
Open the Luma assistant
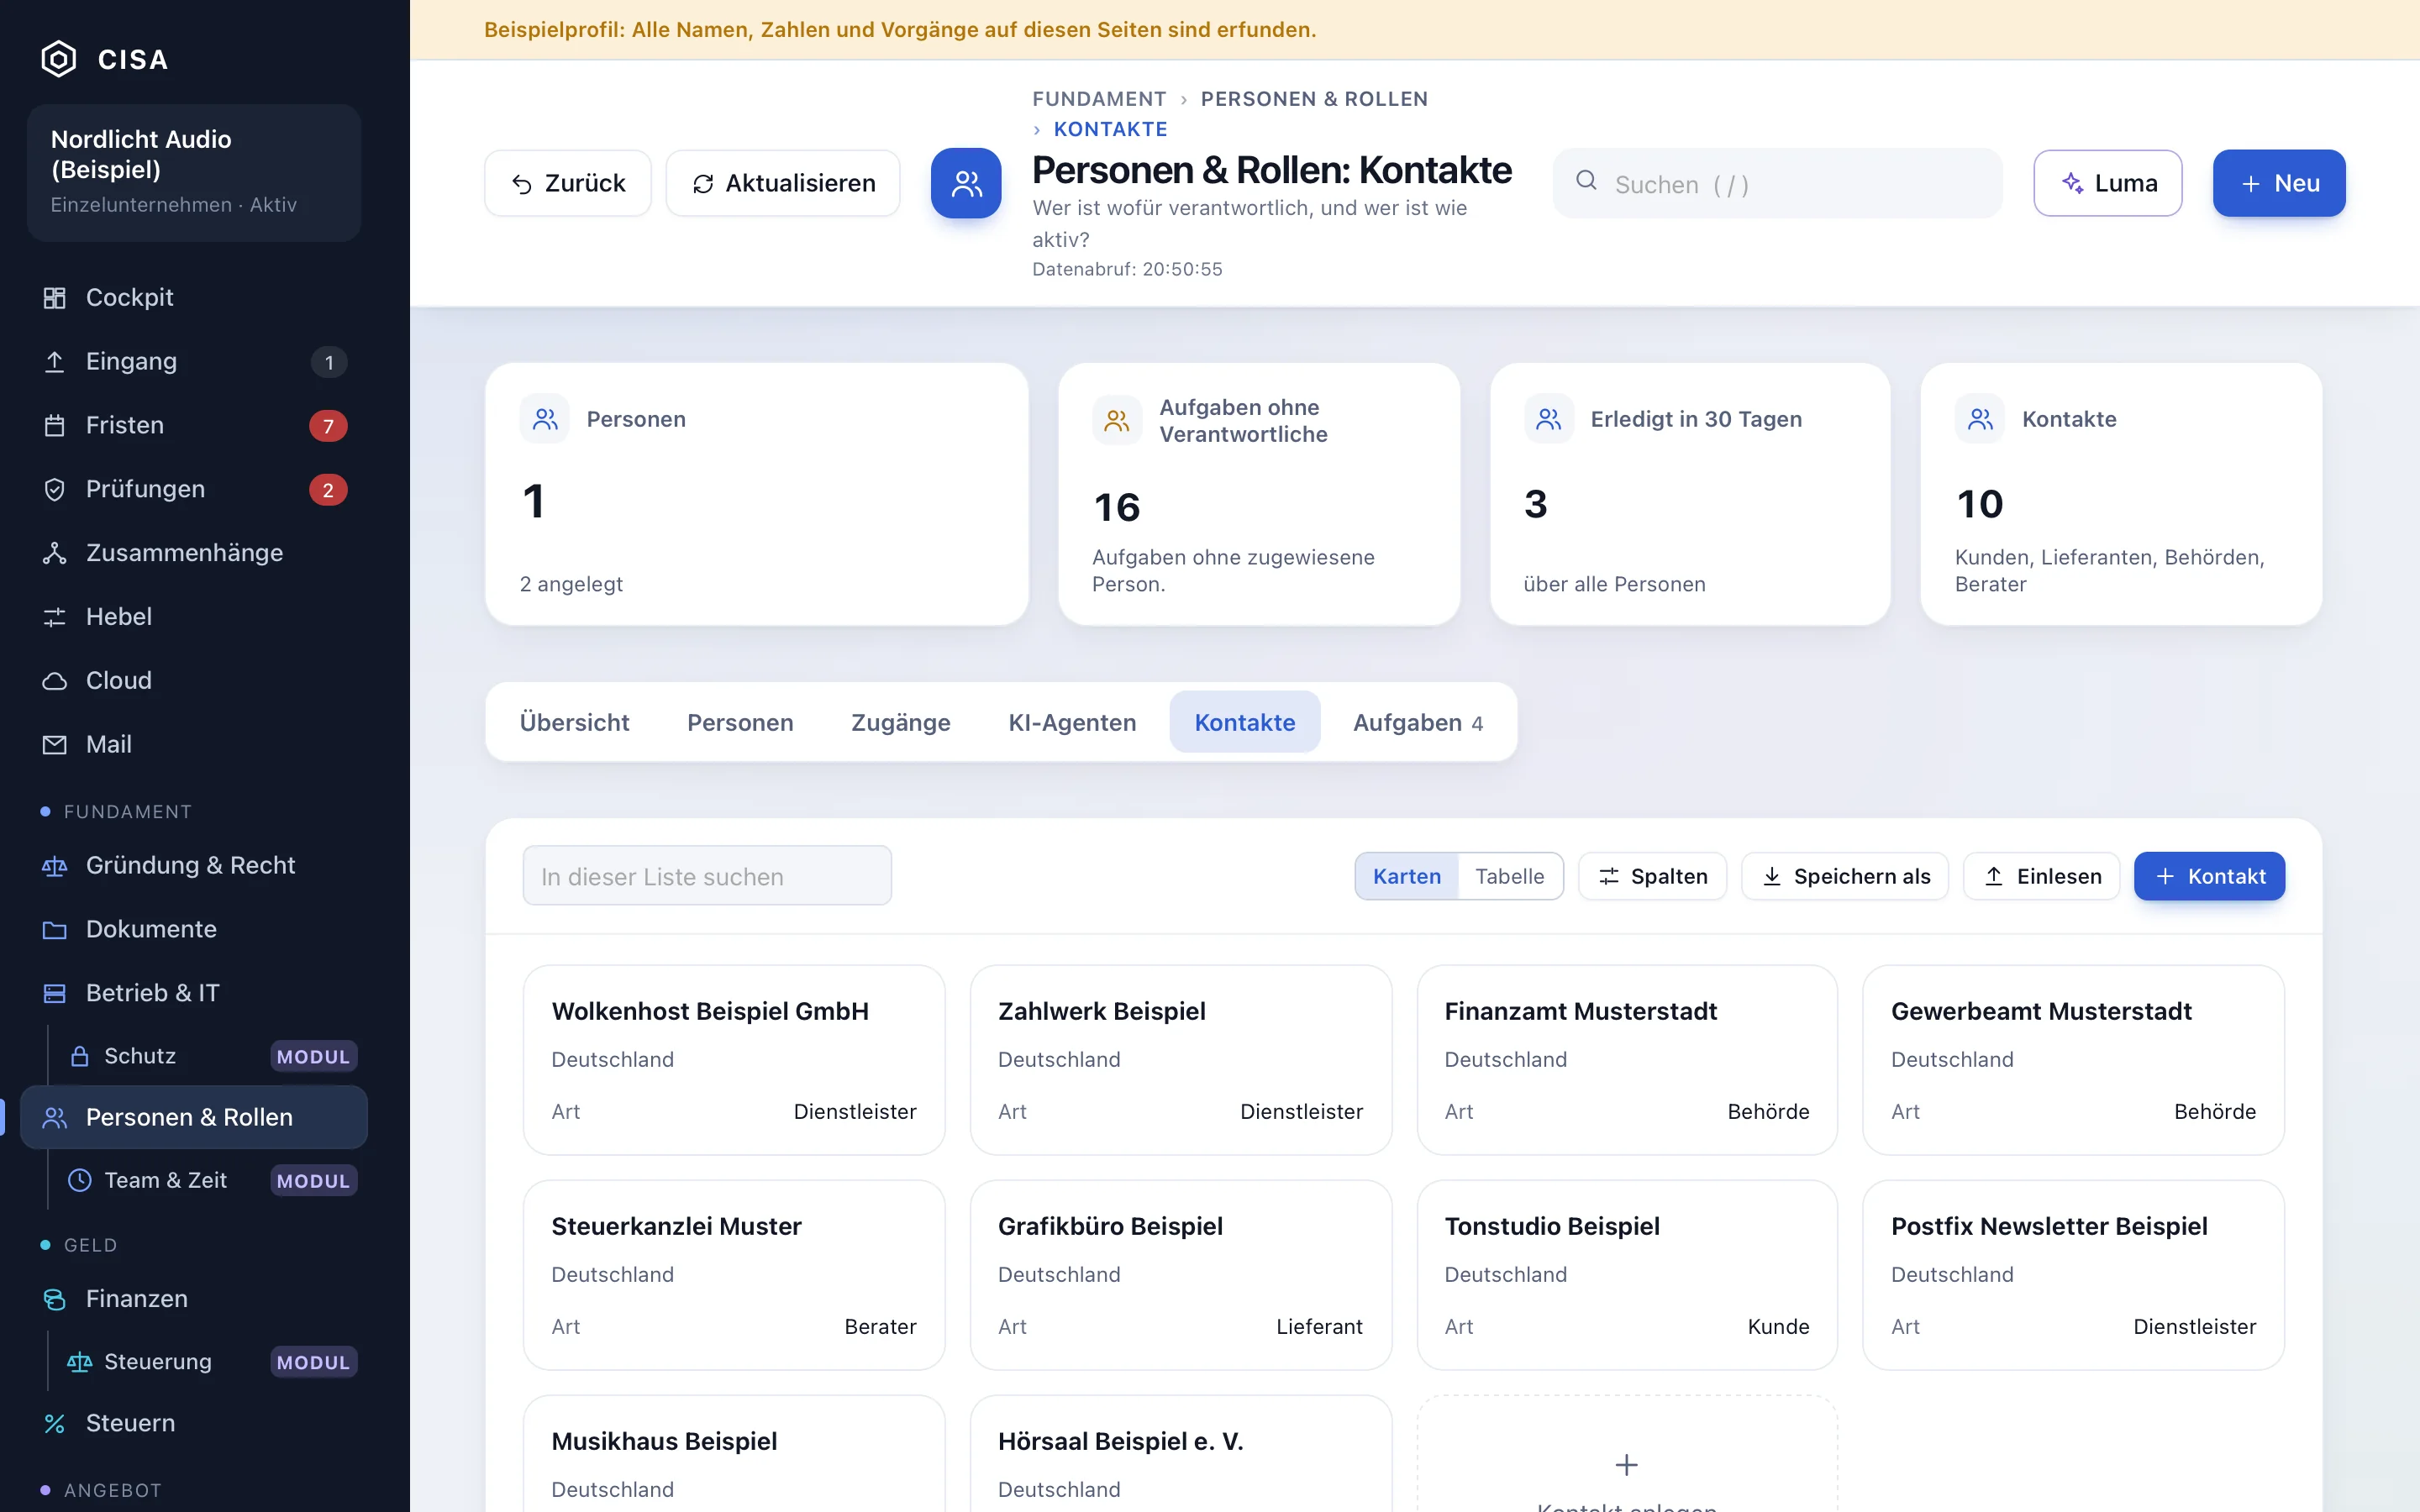2108,183
